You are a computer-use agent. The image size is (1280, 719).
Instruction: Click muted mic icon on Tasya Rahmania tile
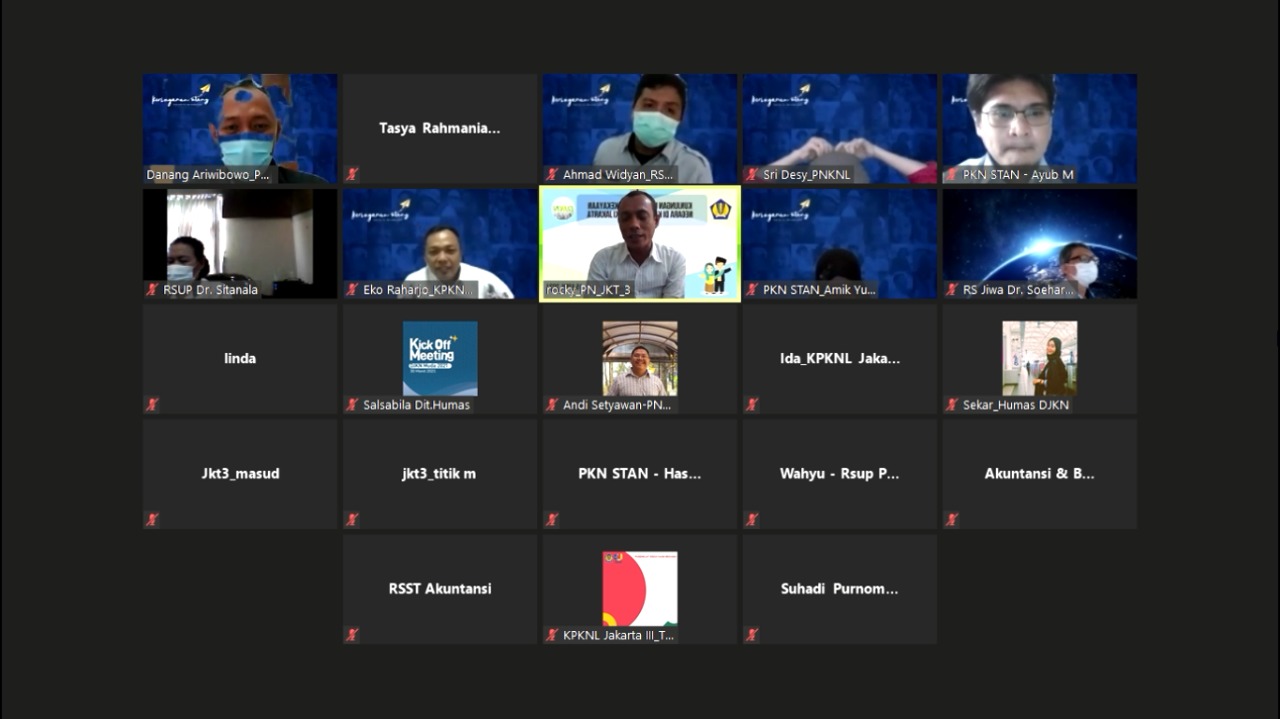pyautogui.click(x=352, y=174)
